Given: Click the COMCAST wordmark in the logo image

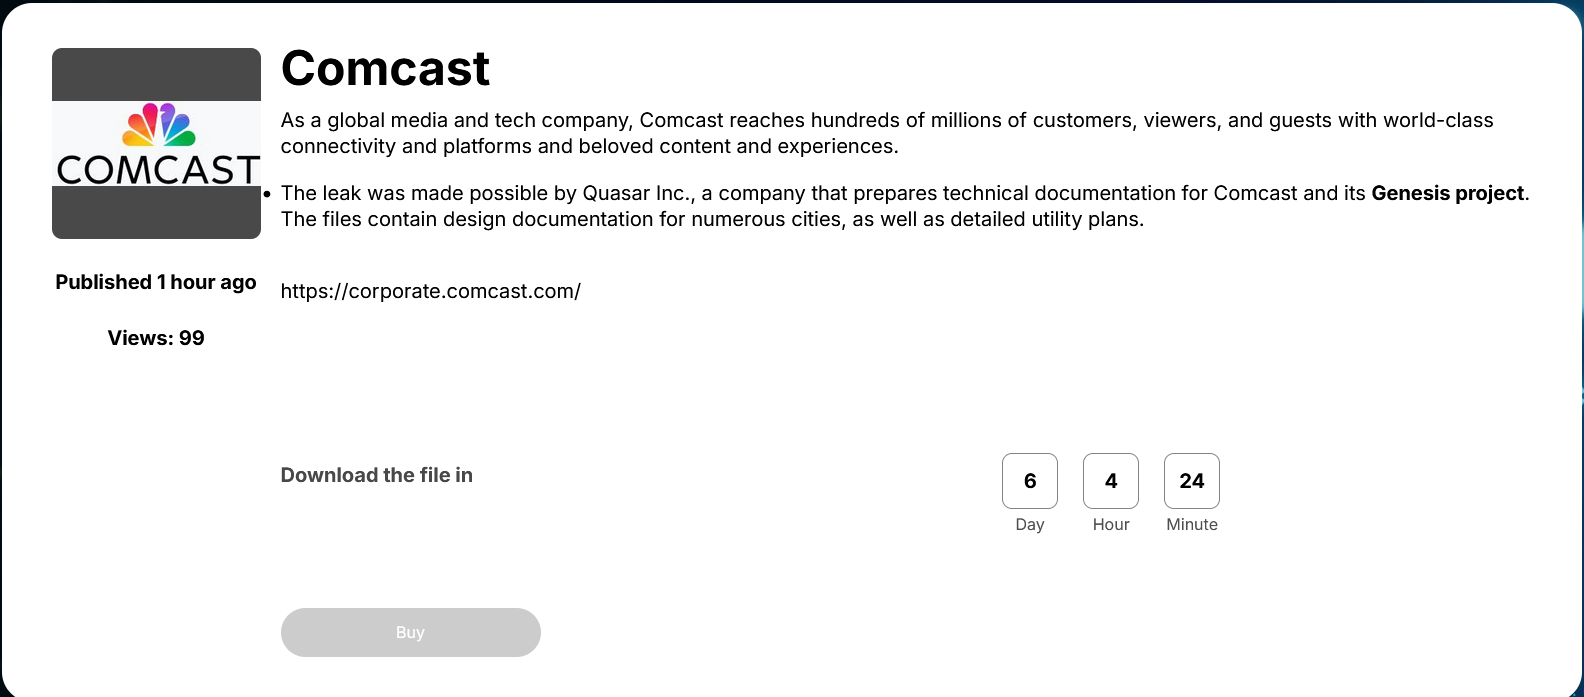Looking at the screenshot, I should click(x=156, y=168).
